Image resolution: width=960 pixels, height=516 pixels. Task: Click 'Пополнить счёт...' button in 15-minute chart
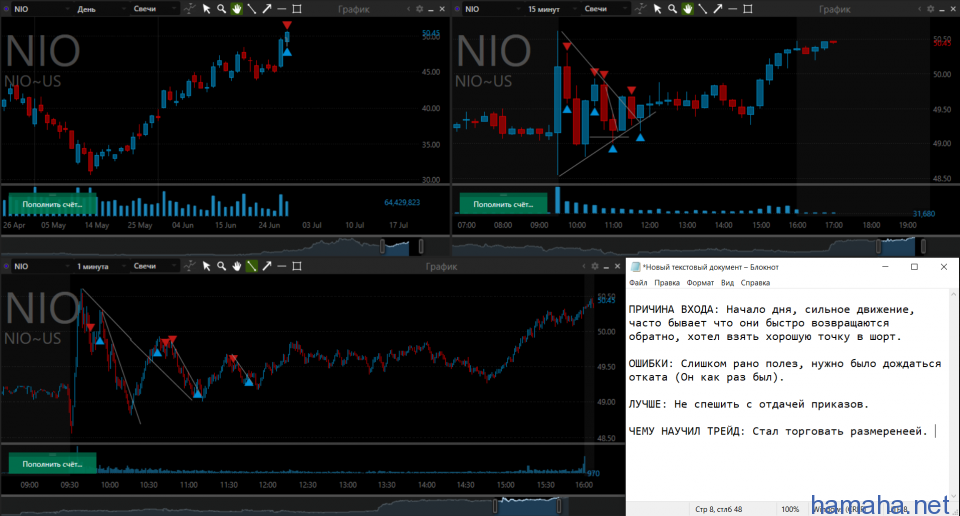click(503, 204)
